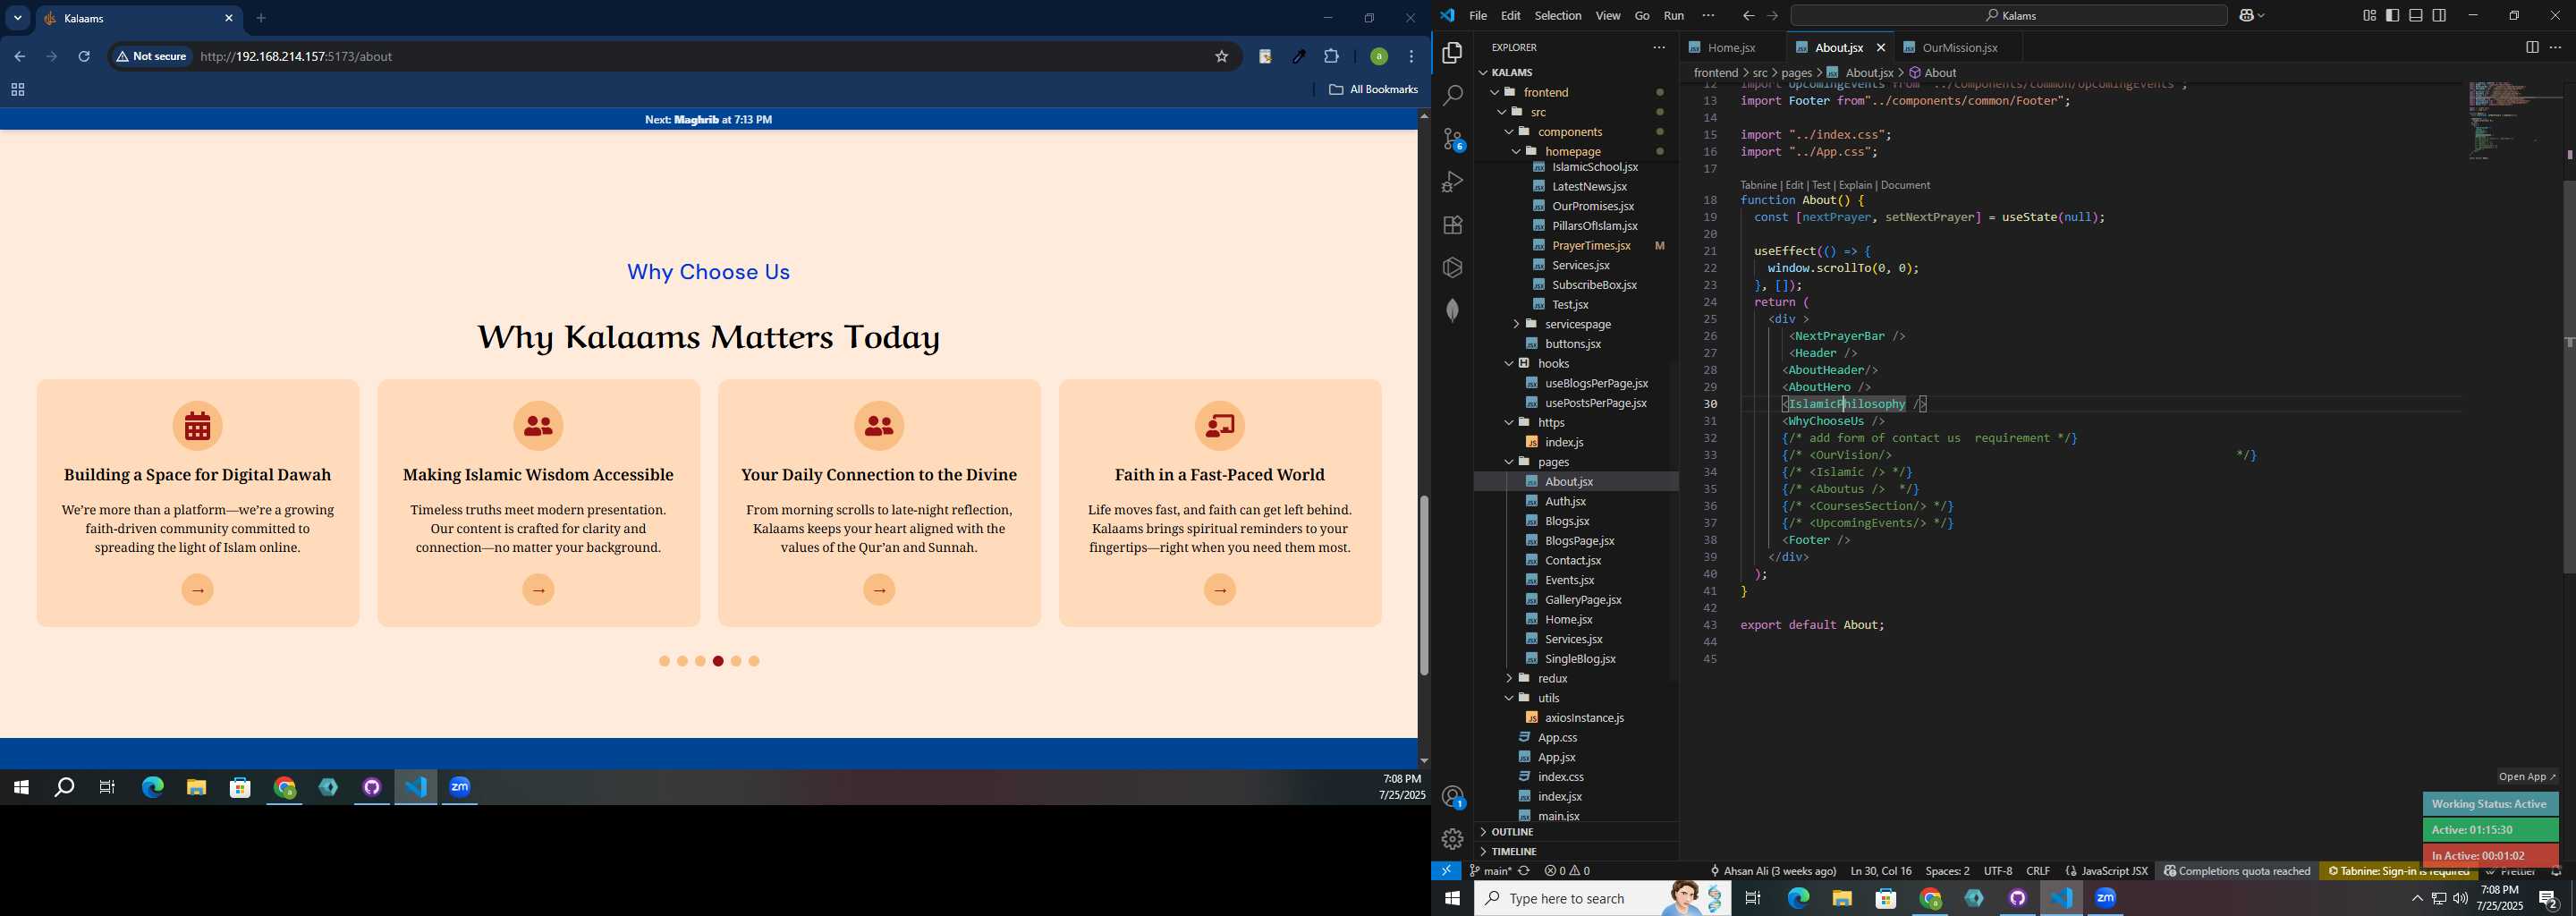Screen dimensions: 2576x916
Task: Switch to the OurMission.jsx editor tab
Action: 1959,47
